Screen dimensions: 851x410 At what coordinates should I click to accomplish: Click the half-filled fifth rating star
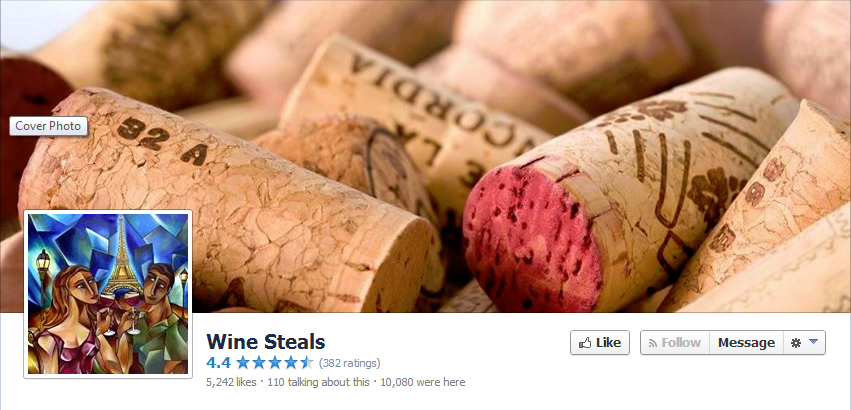point(307,362)
